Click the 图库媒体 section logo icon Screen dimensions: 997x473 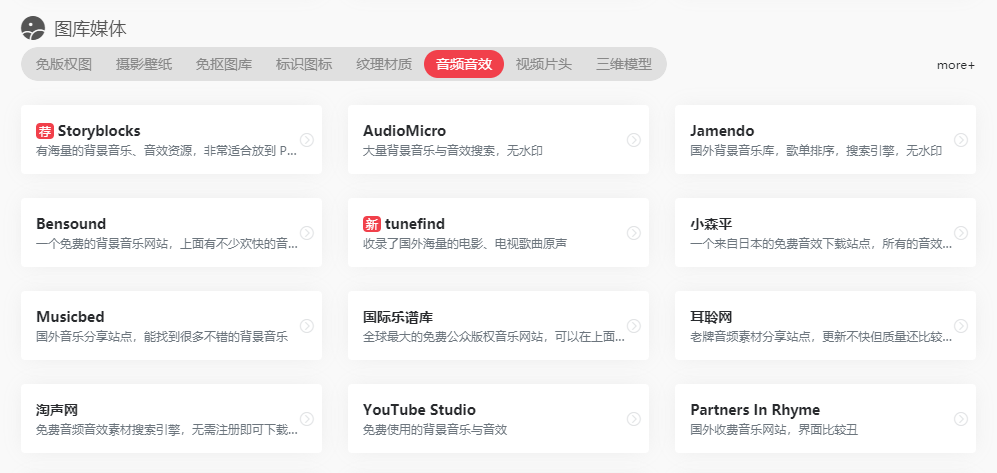[x=33, y=29]
